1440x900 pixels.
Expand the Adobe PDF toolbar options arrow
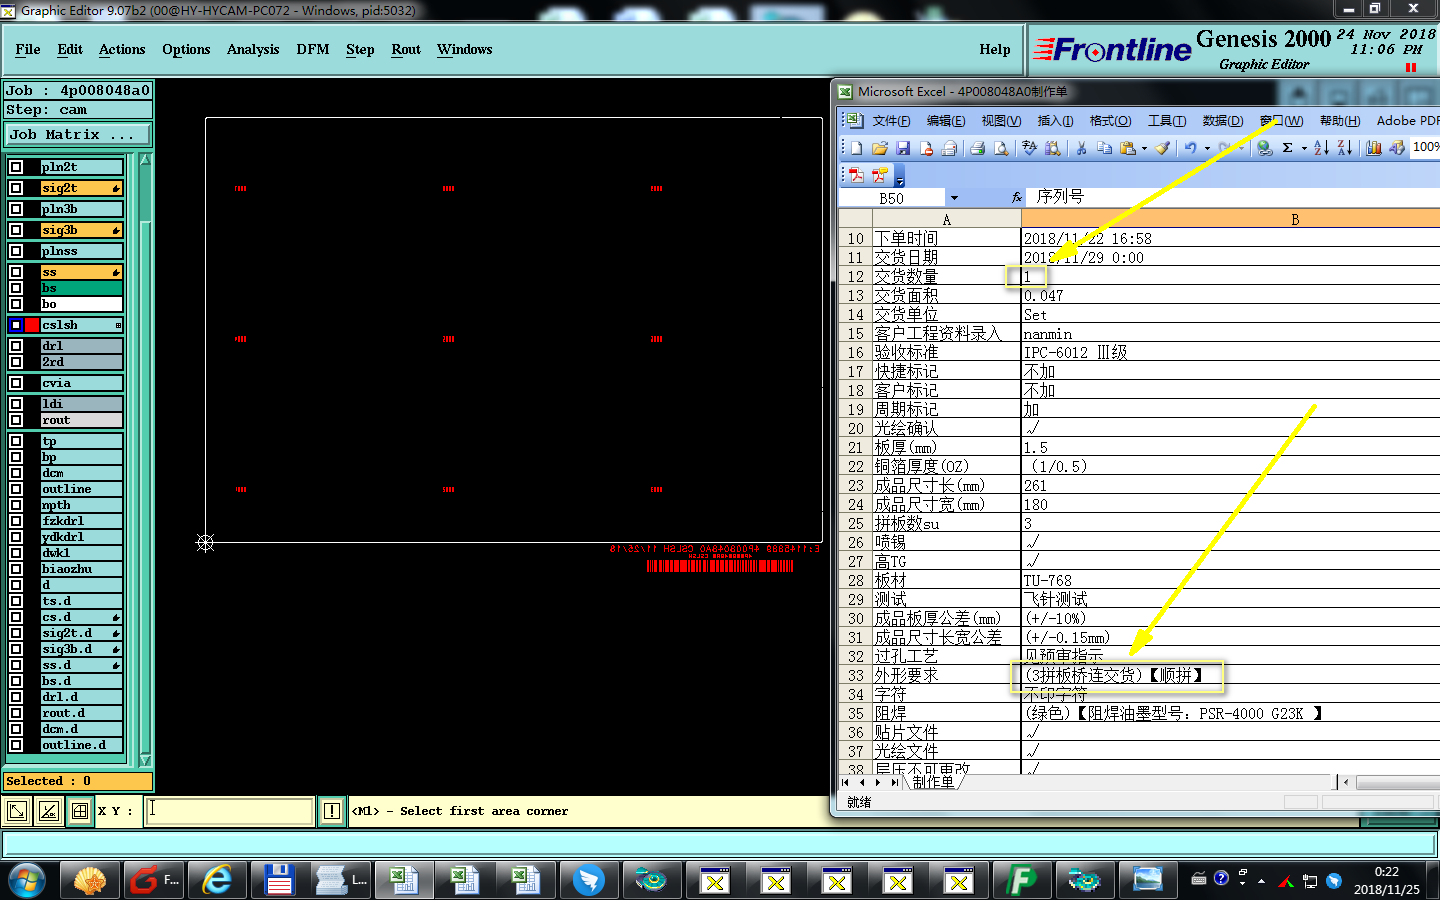pyautogui.click(x=900, y=176)
